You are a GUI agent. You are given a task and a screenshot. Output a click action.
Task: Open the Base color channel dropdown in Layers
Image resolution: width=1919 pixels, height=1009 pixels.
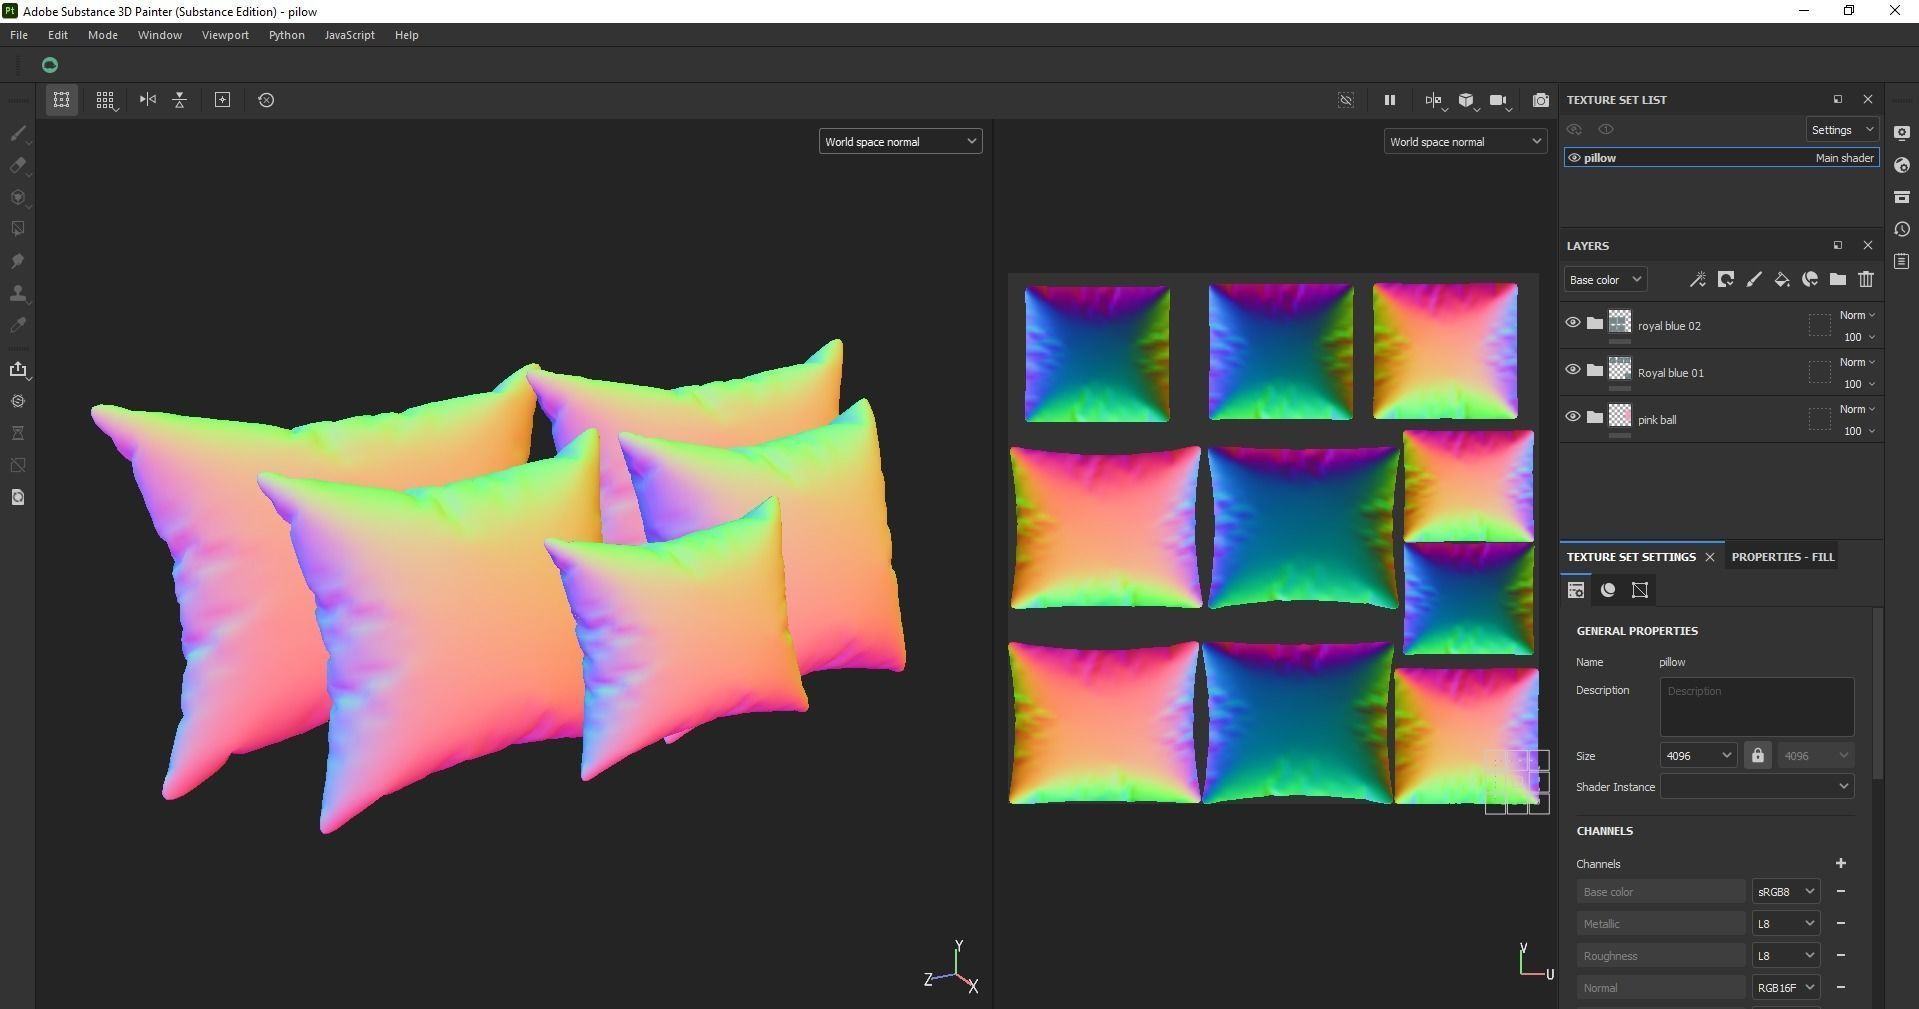tap(1604, 280)
